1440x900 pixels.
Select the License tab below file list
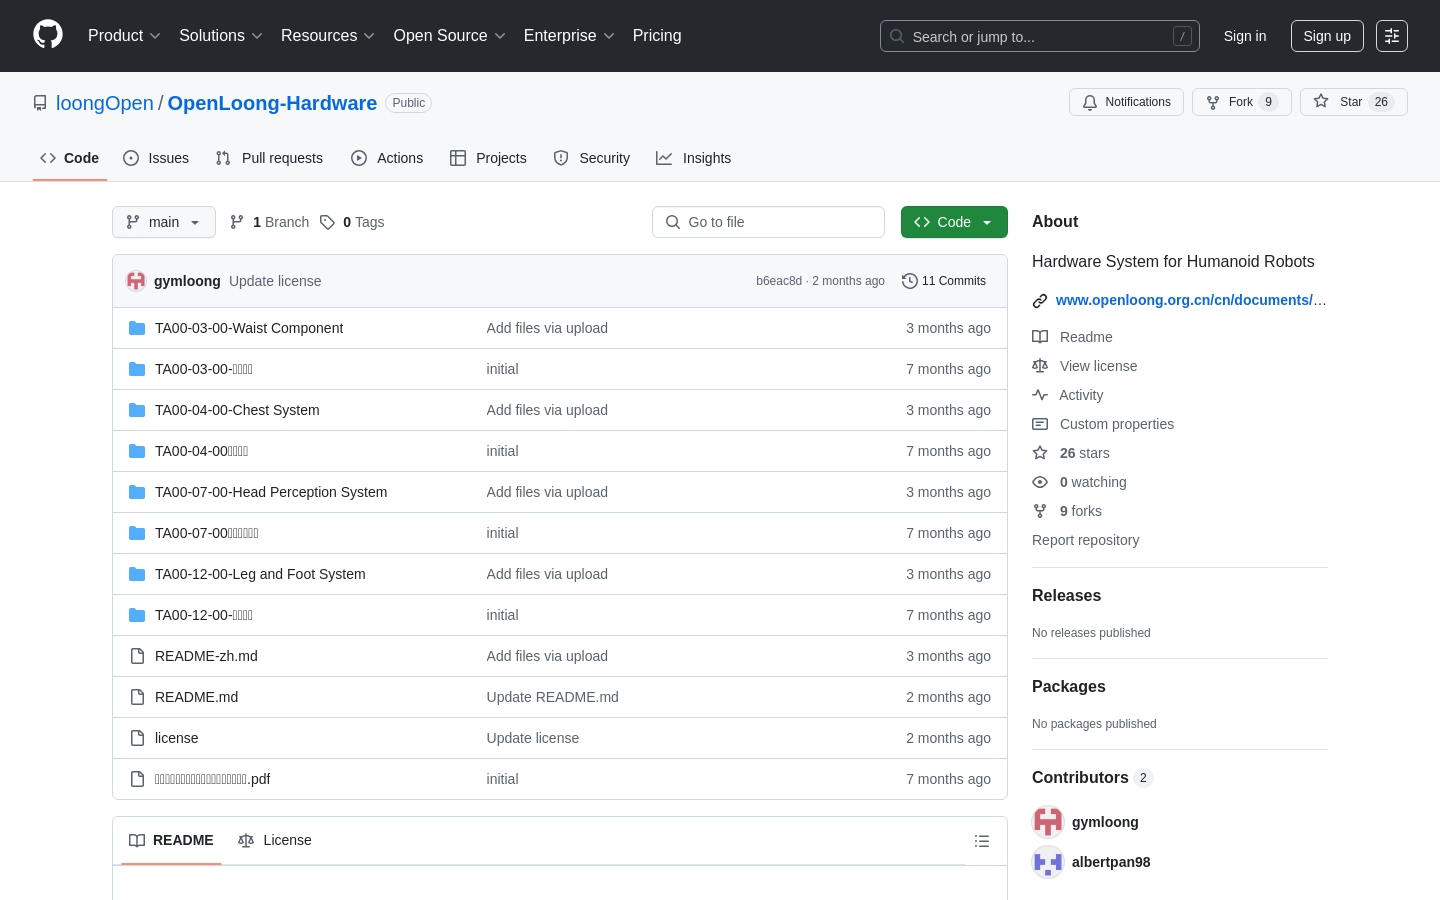coord(275,840)
